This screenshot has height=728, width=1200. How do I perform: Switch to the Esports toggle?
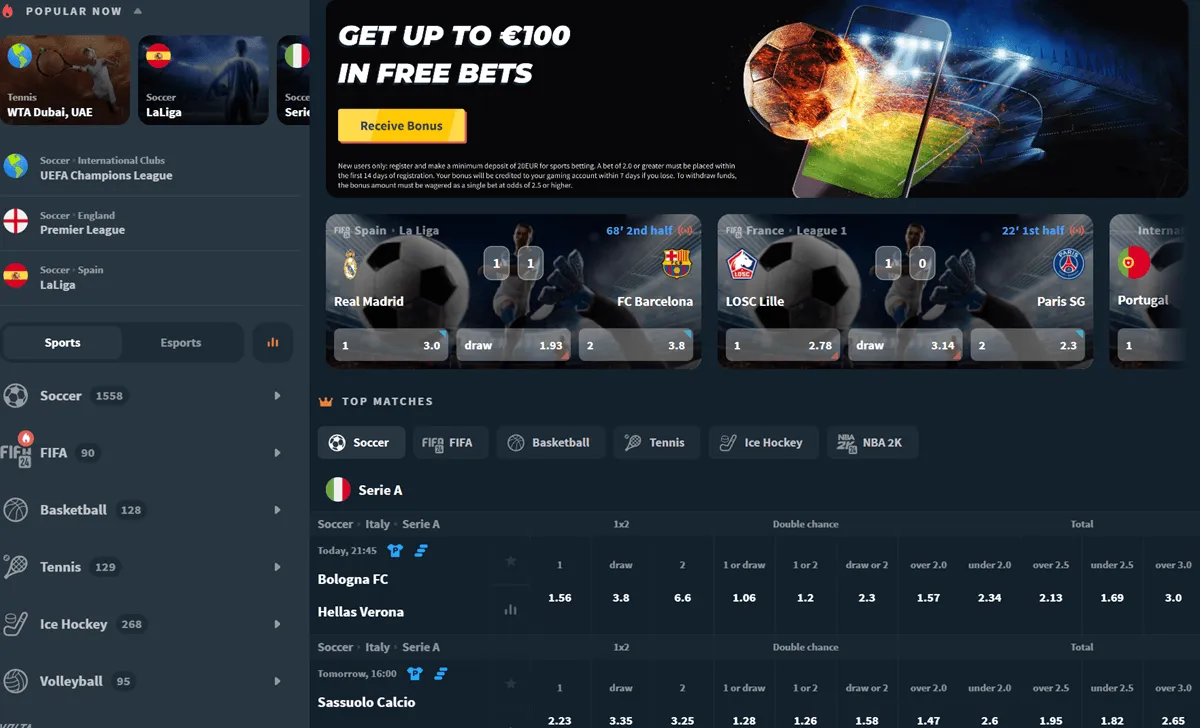(x=181, y=342)
